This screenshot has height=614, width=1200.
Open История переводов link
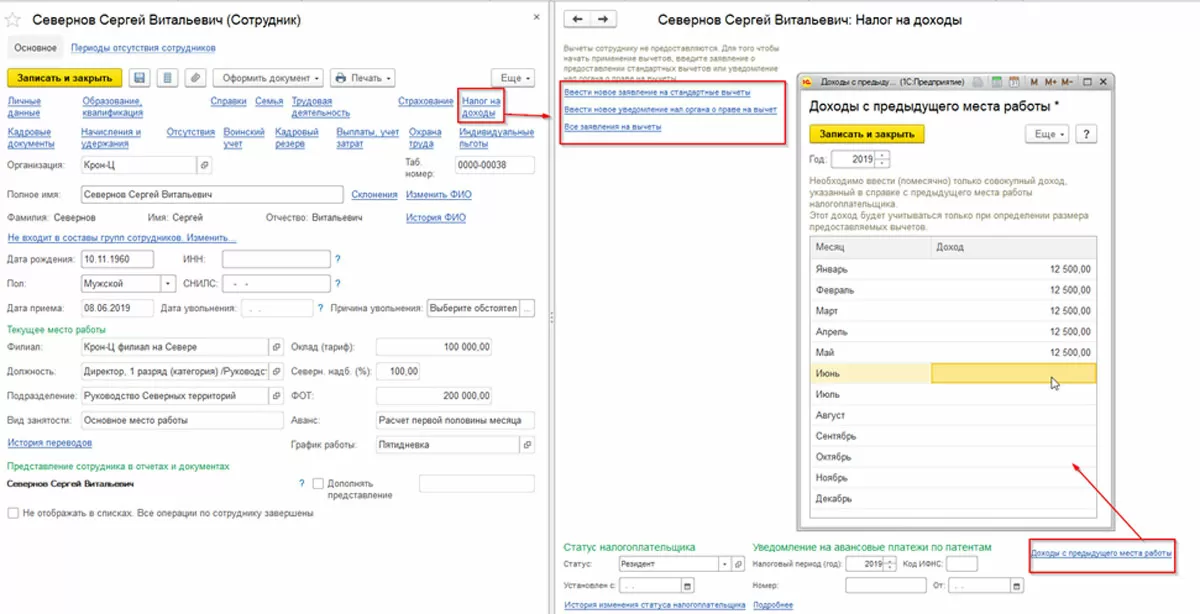pos(50,443)
